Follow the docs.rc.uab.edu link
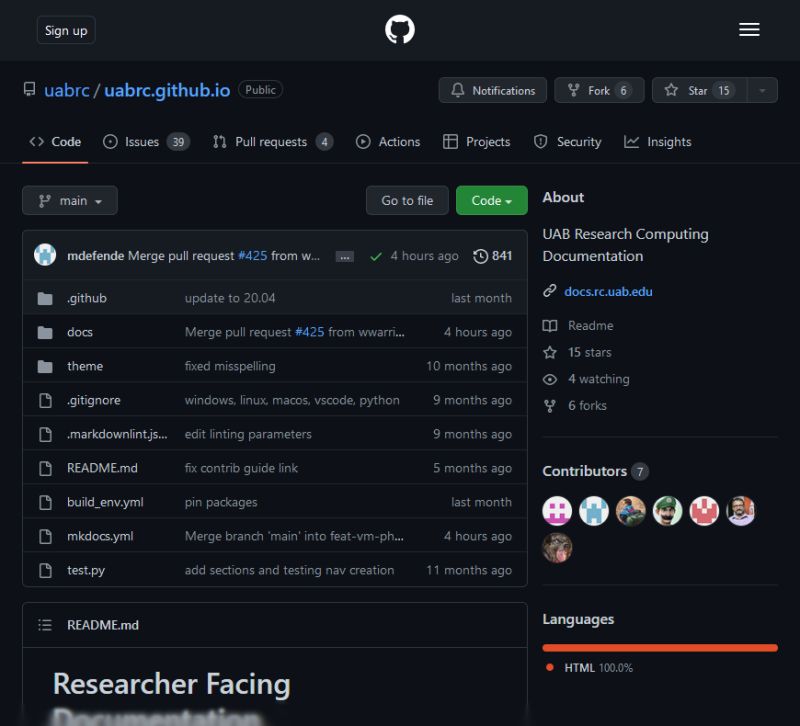This screenshot has height=726, width=800. click(608, 291)
